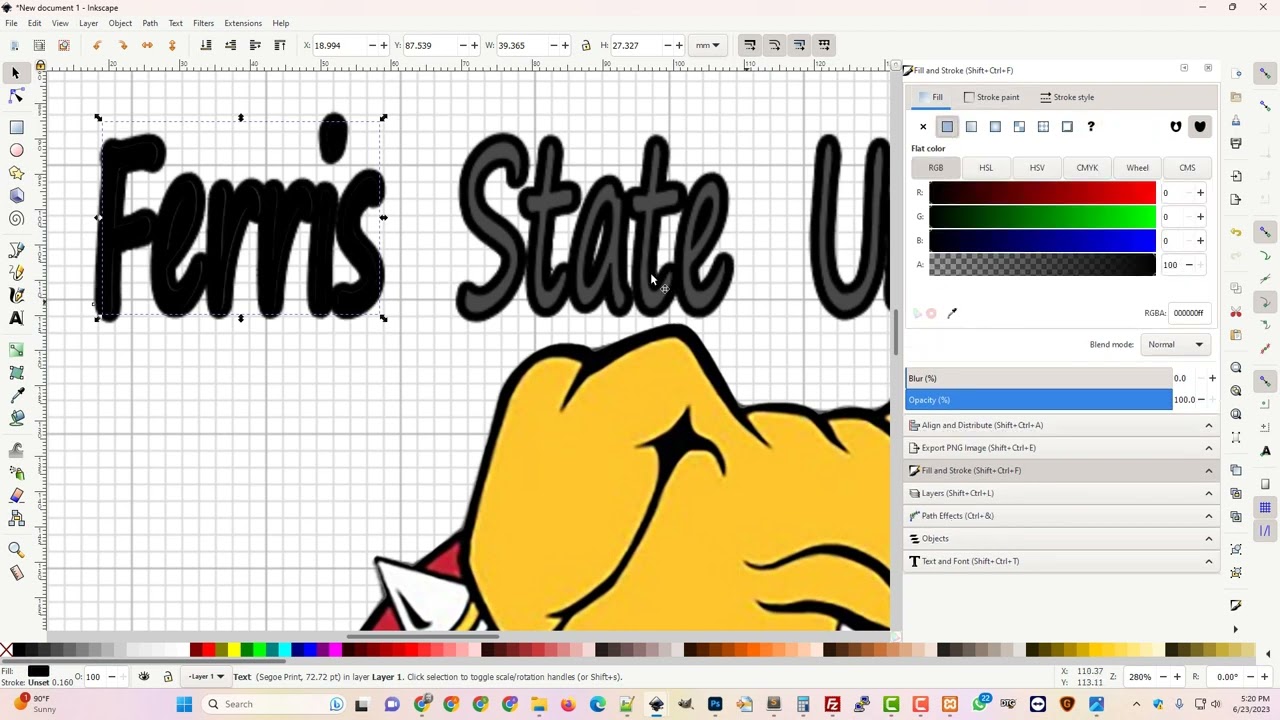Expand Layers panel
The image size is (1280, 720).
pos(1061,493)
